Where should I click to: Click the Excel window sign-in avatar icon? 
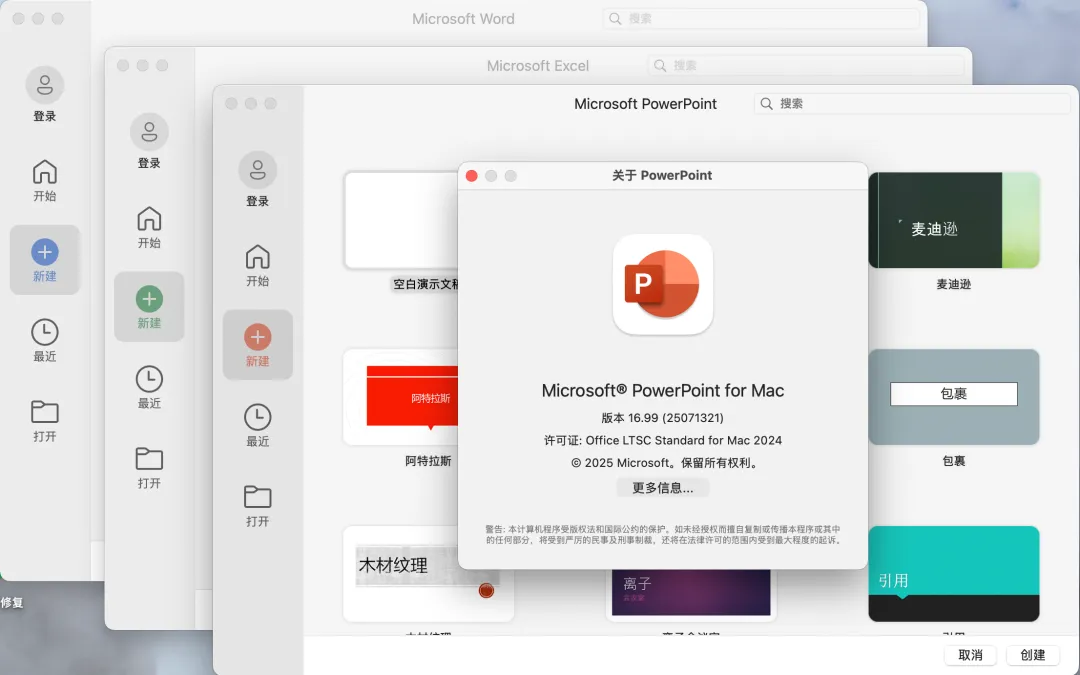[x=149, y=132]
